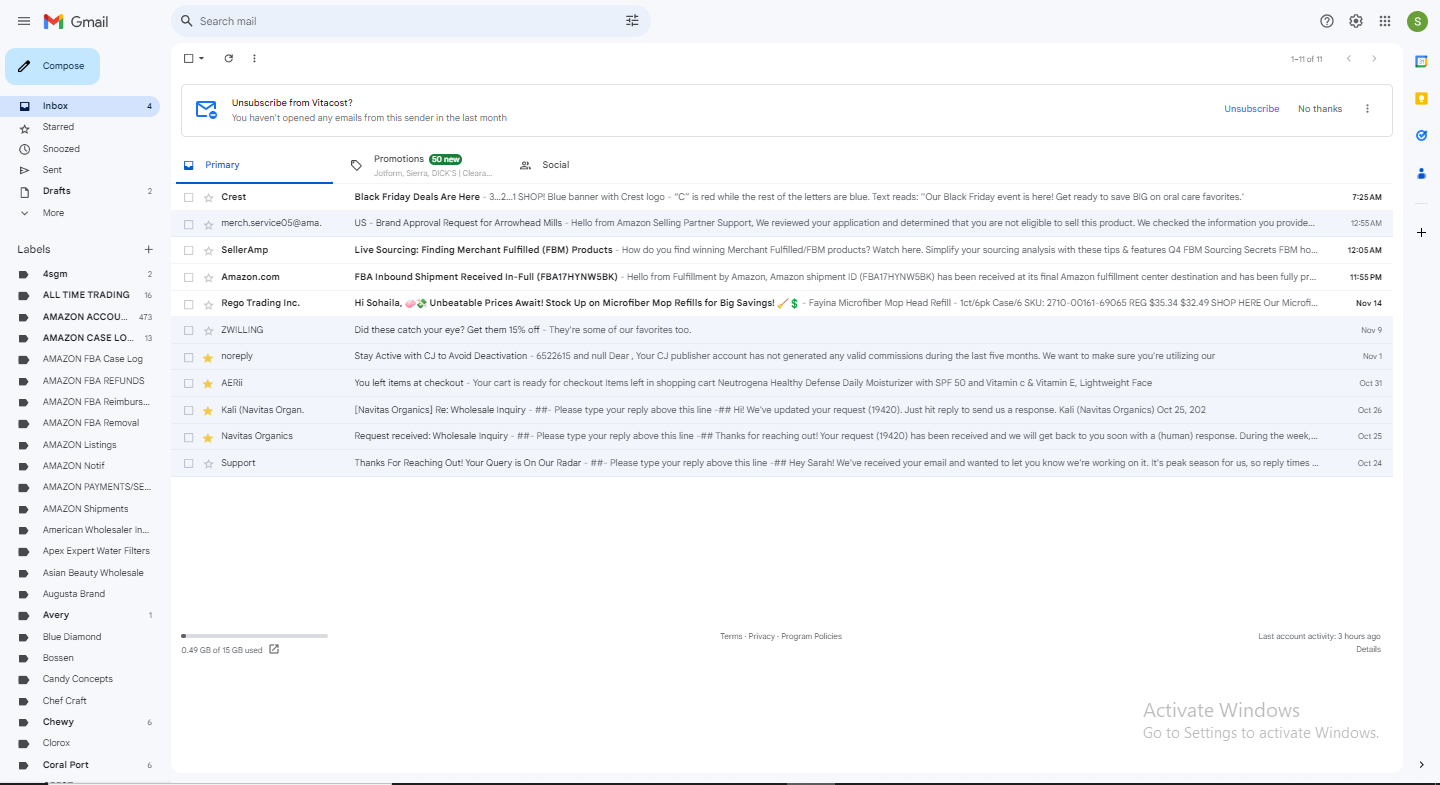Screen dimensions: 1440x785
Task: Open the Sent folder
Action: click(x=80, y=170)
